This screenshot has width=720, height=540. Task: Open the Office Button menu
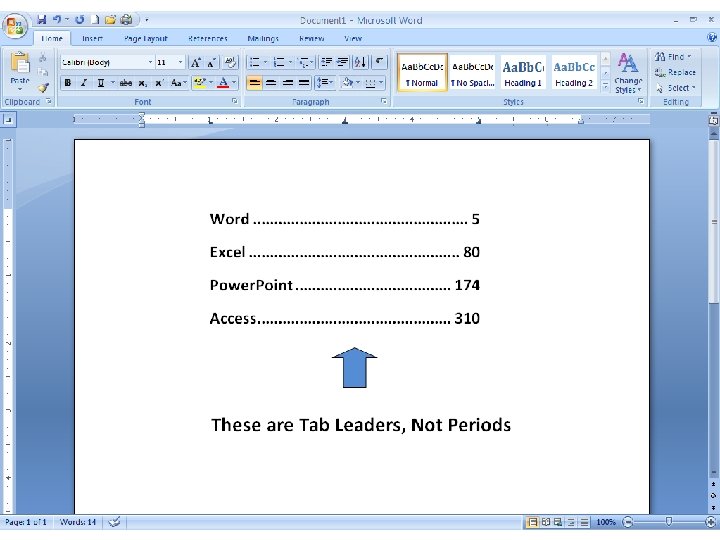coord(15,25)
